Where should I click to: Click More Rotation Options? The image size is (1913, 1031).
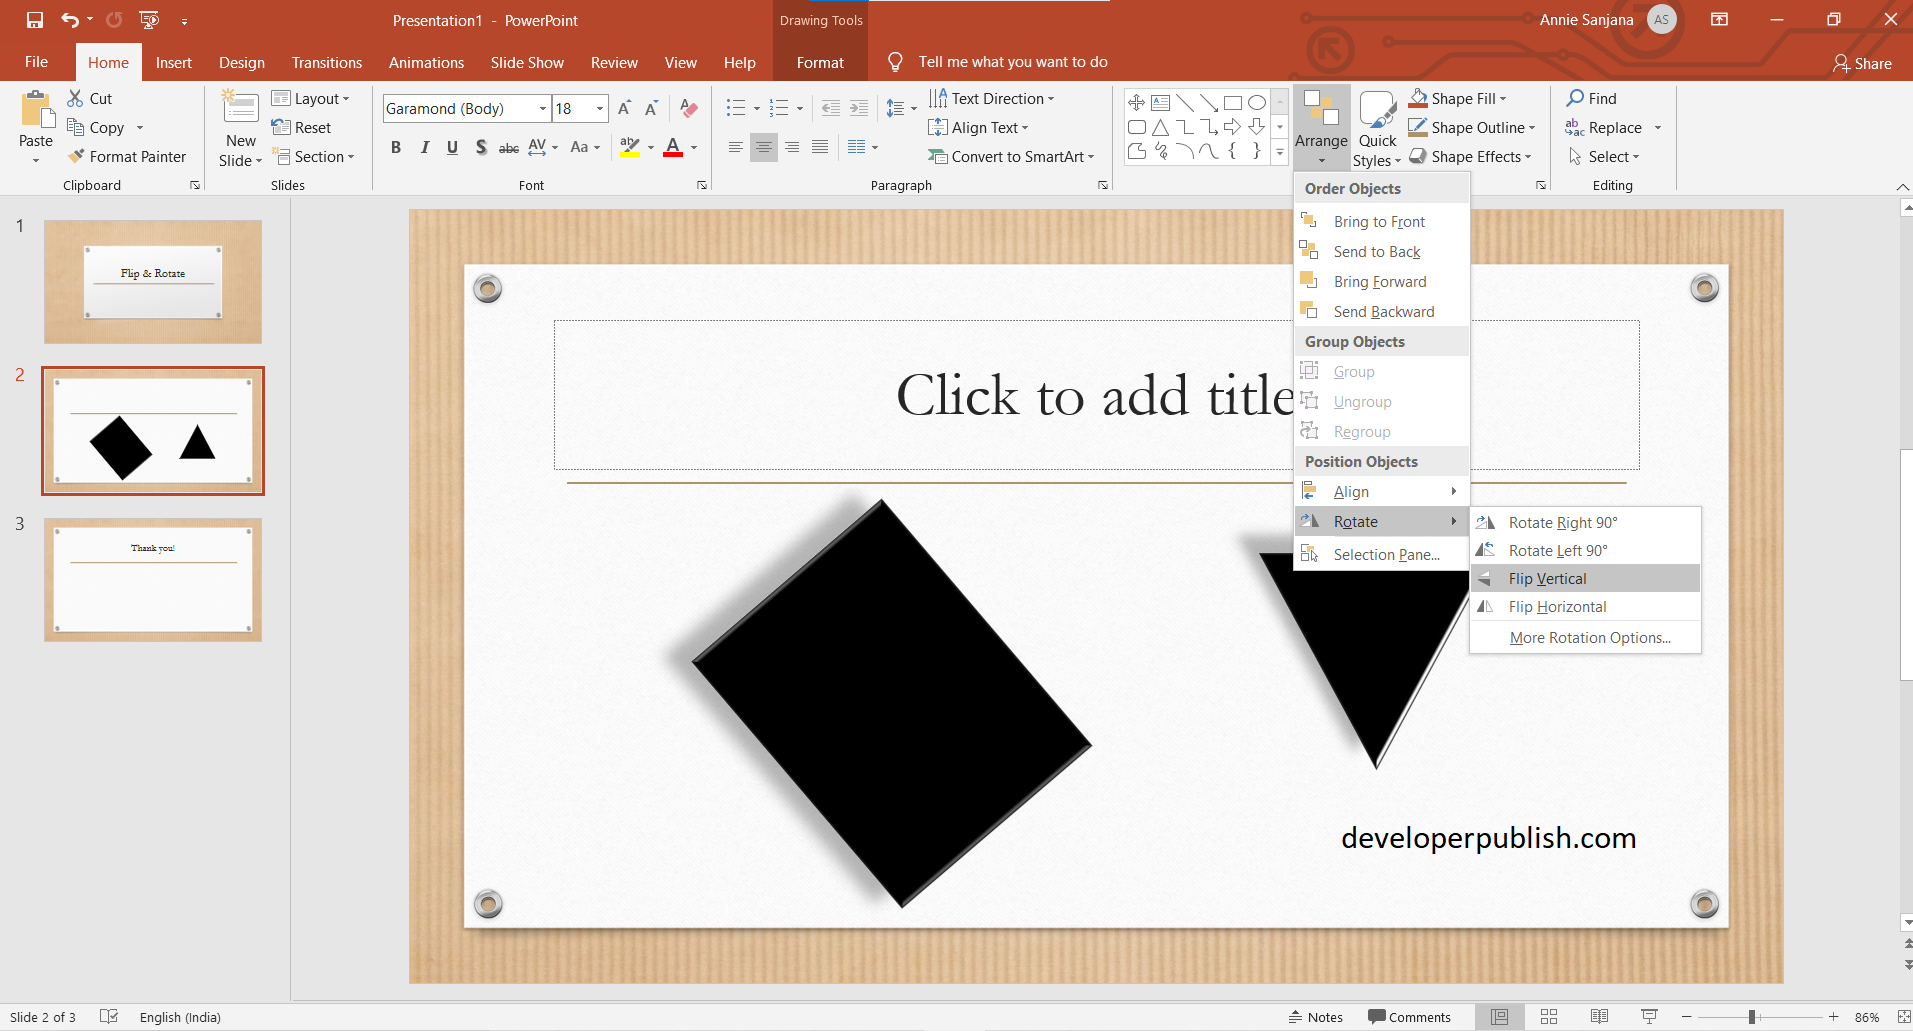coord(1588,637)
